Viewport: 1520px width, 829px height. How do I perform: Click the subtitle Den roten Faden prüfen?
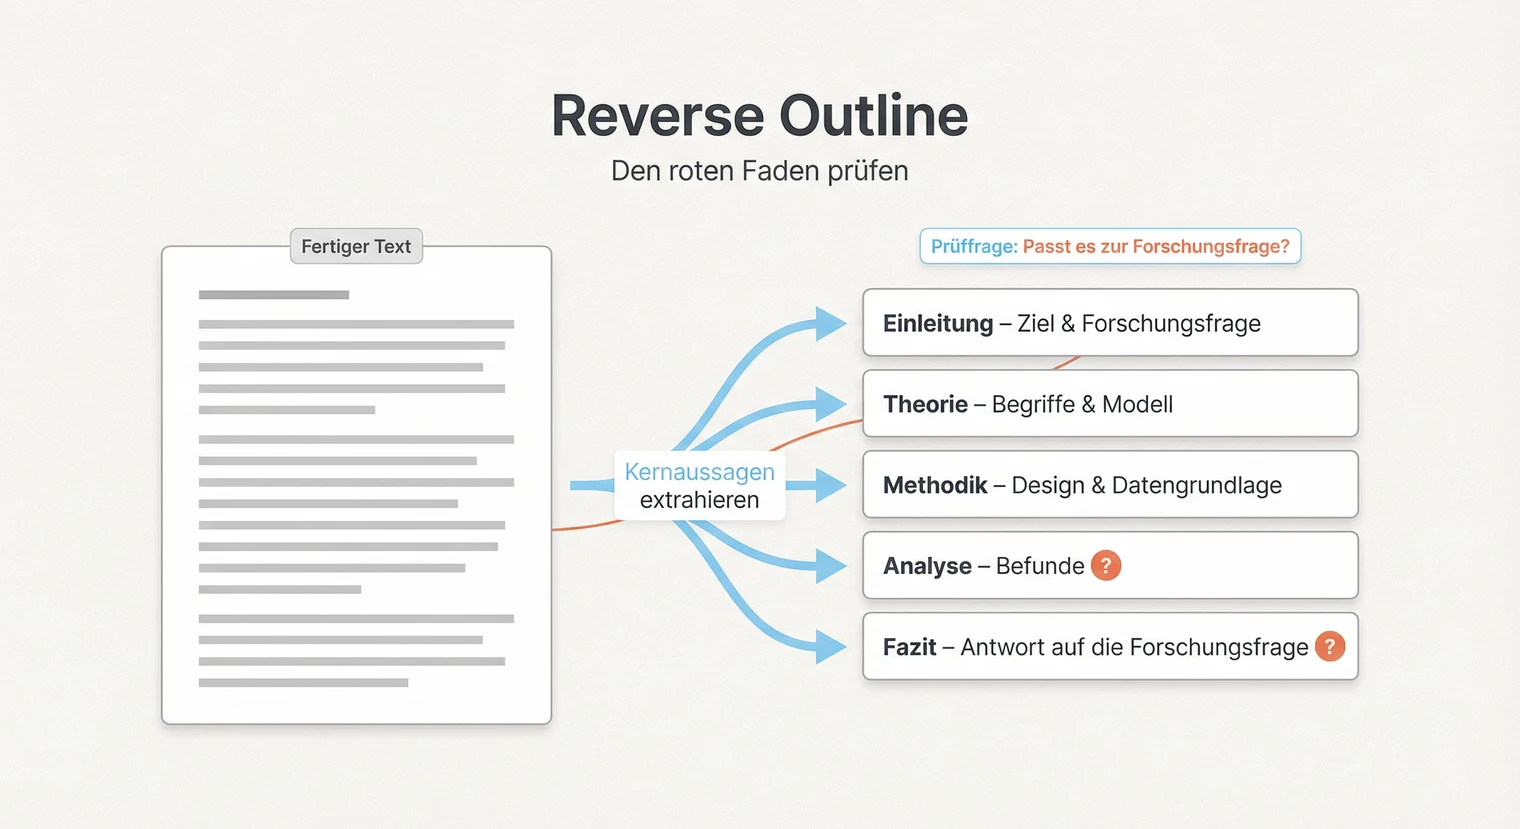(759, 171)
